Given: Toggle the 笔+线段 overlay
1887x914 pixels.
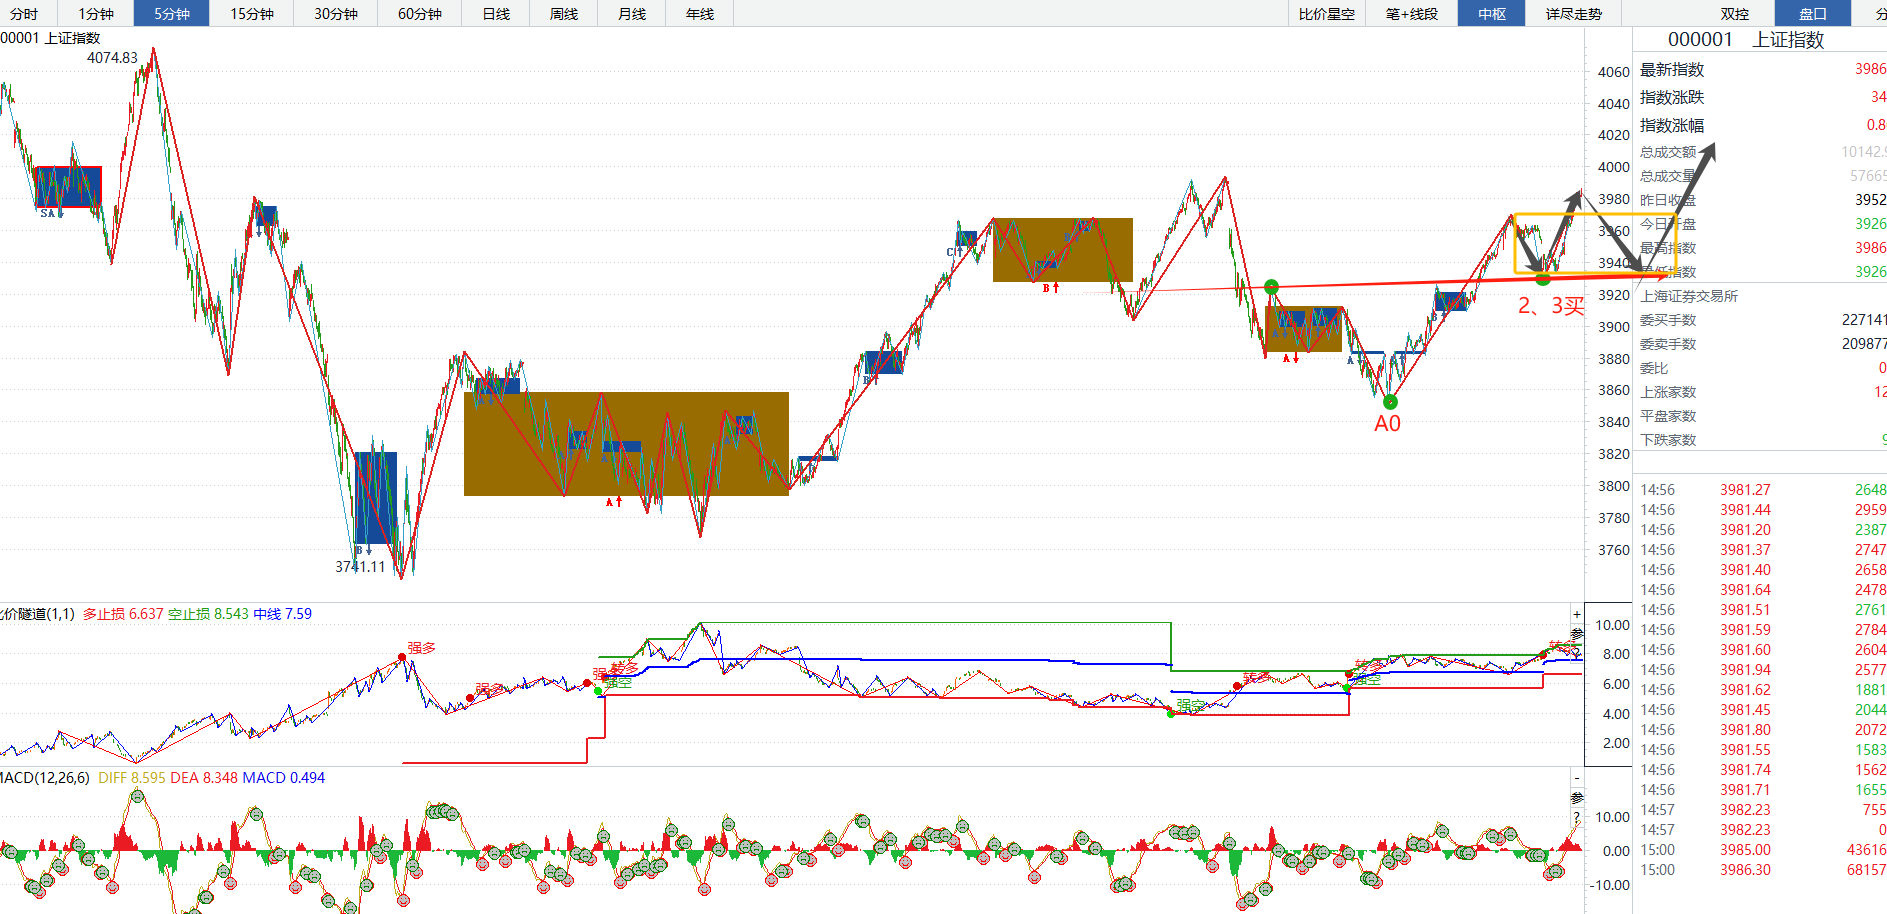Looking at the screenshot, I should tap(1412, 14).
